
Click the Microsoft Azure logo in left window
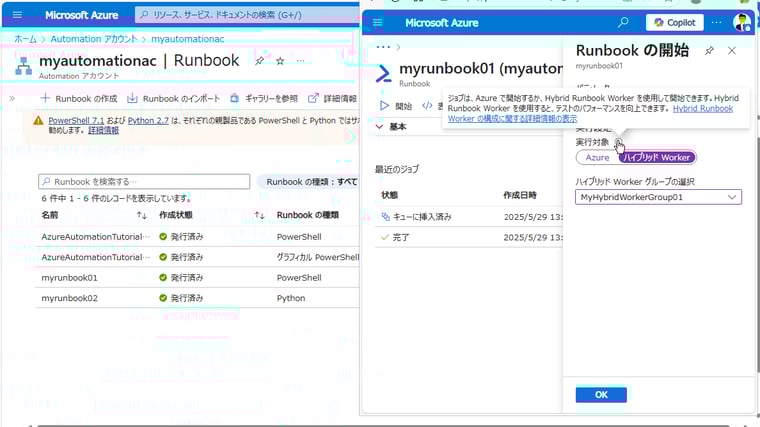[x=81, y=15]
